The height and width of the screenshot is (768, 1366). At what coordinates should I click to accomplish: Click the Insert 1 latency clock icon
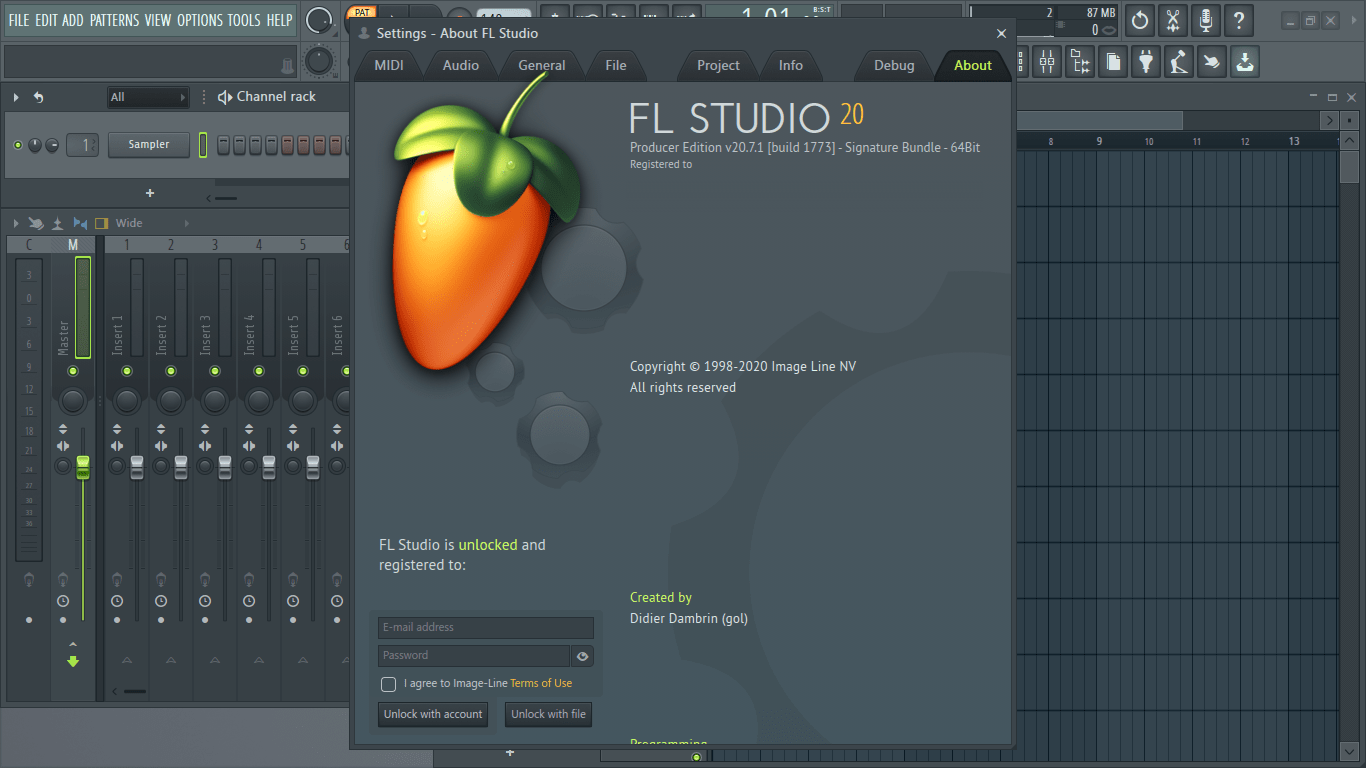point(117,601)
